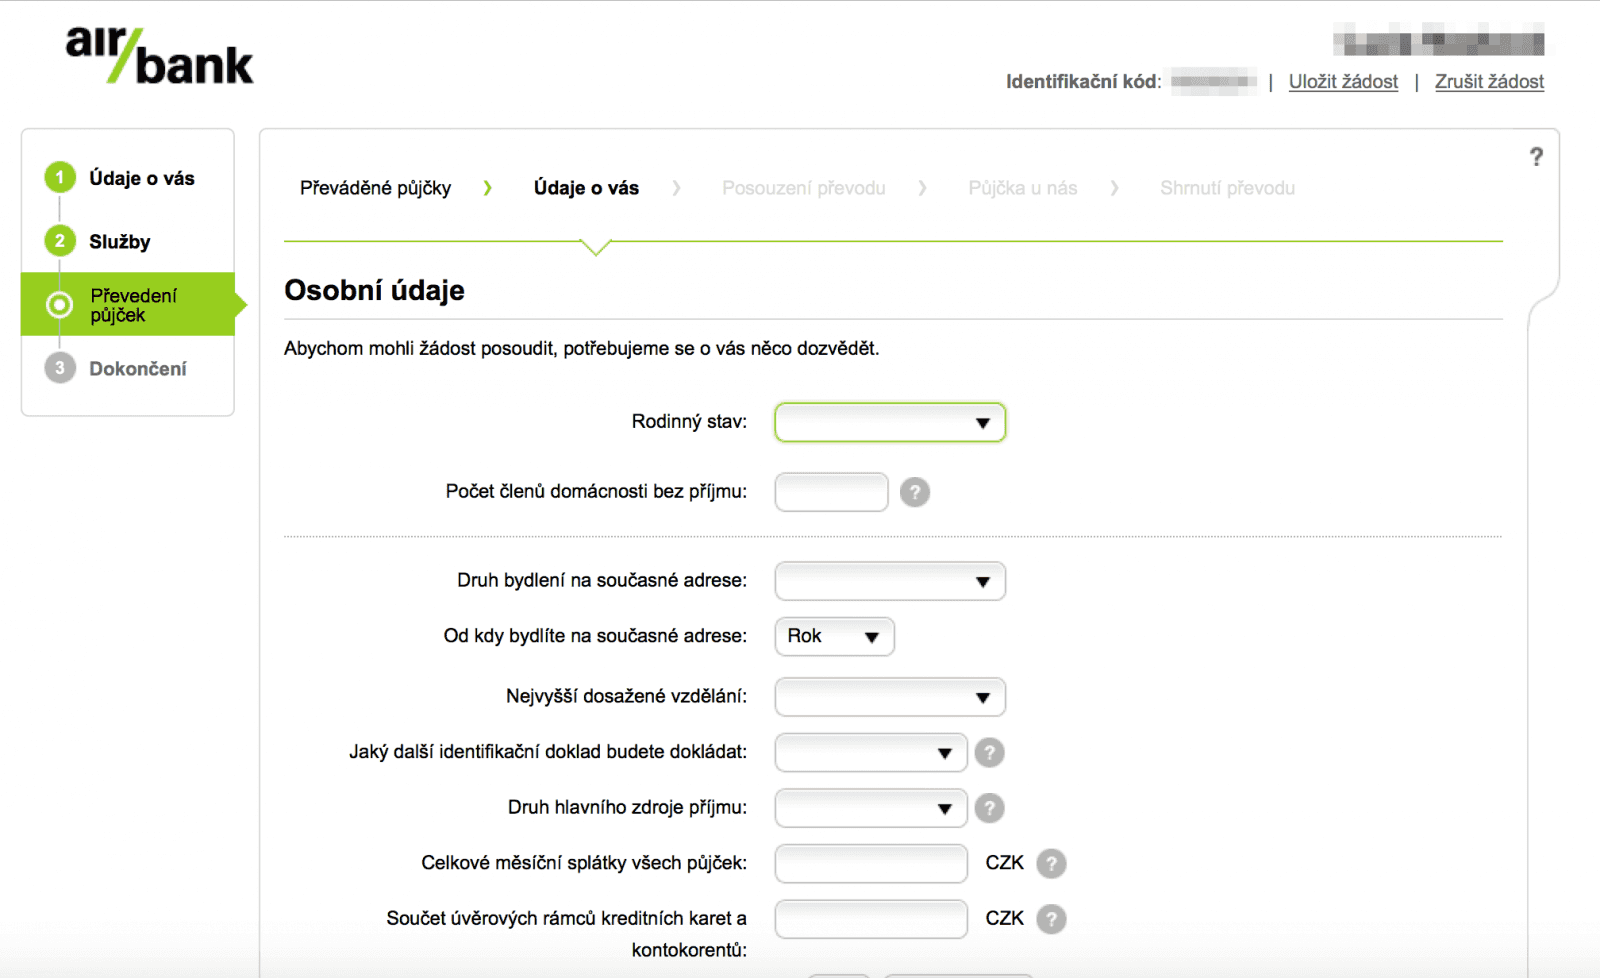Open Nejvyšší dosažené vzdělání dropdown
1600x978 pixels.
[x=890, y=697]
